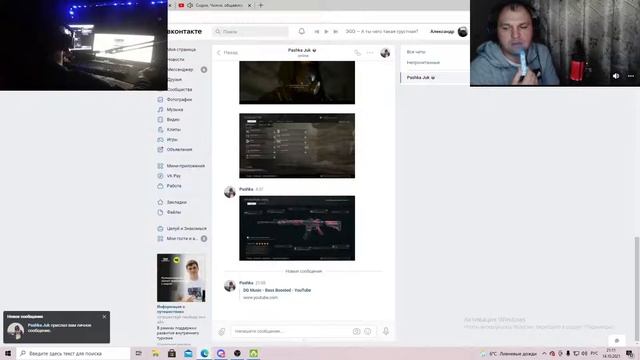Click the Закладки star icon

coord(160,202)
